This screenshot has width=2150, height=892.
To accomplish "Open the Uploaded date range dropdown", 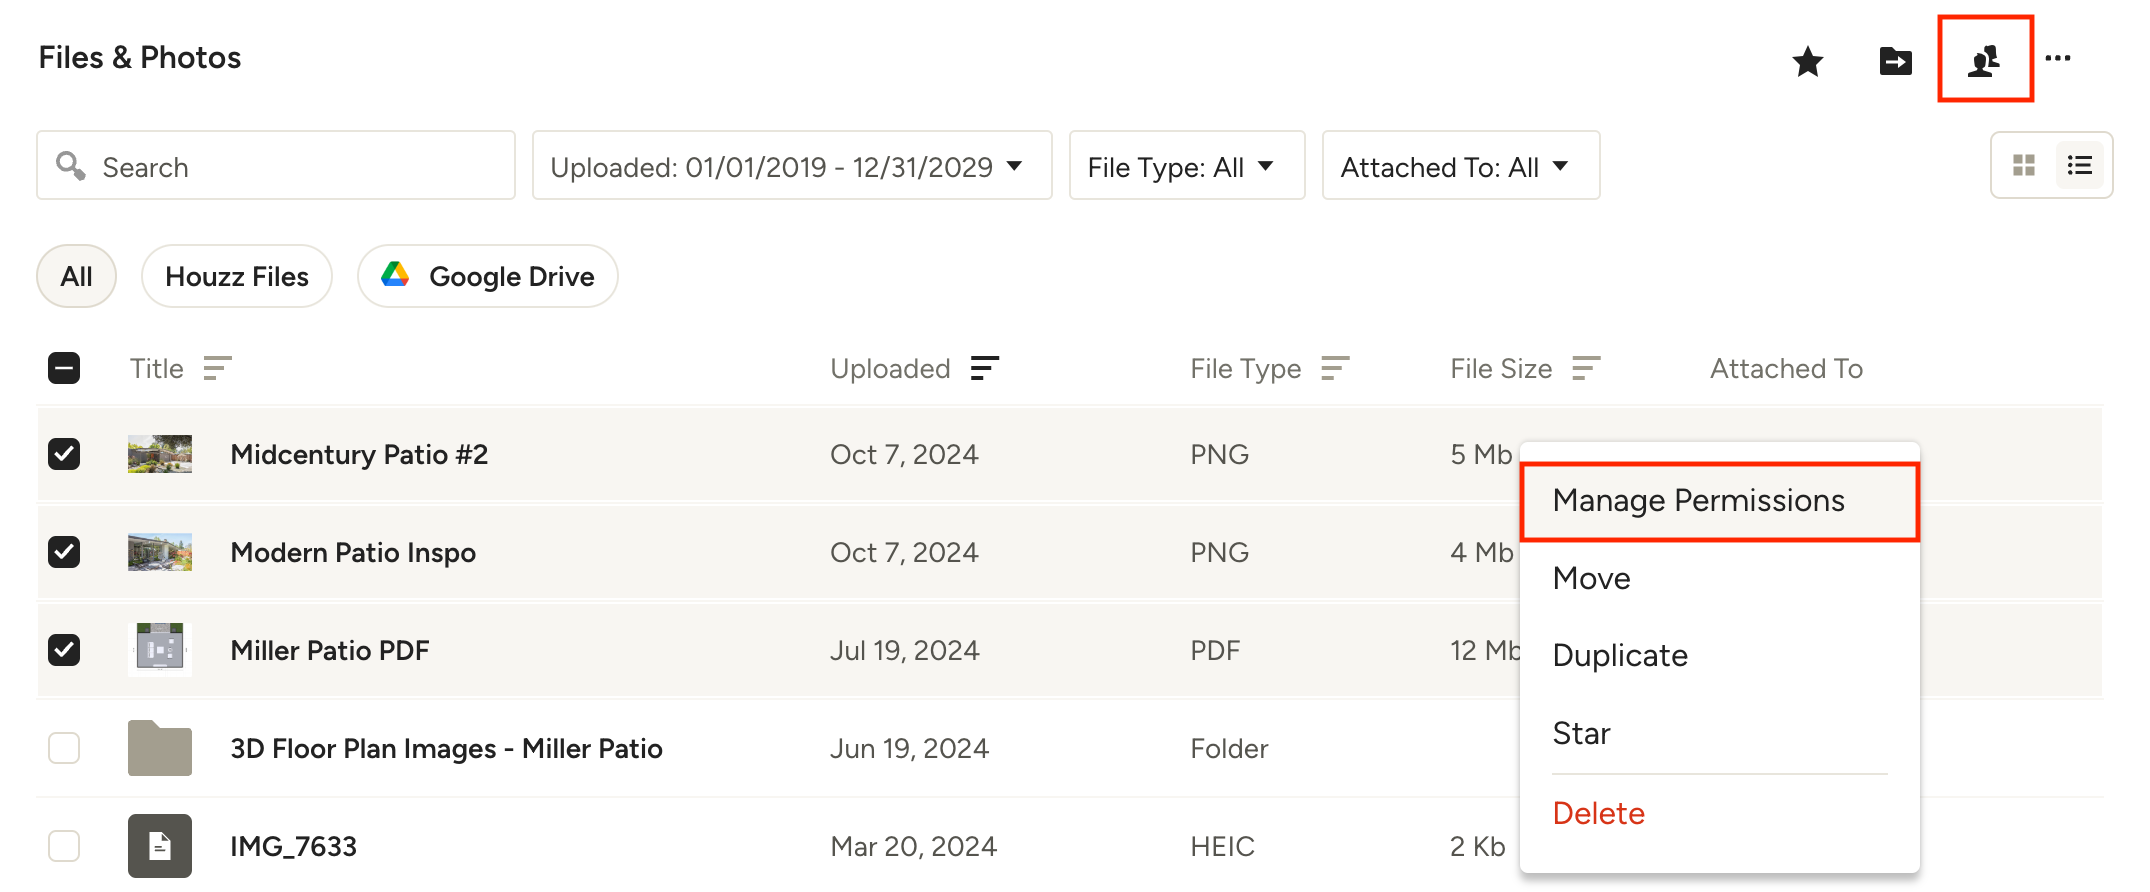I will coord(791,166).
